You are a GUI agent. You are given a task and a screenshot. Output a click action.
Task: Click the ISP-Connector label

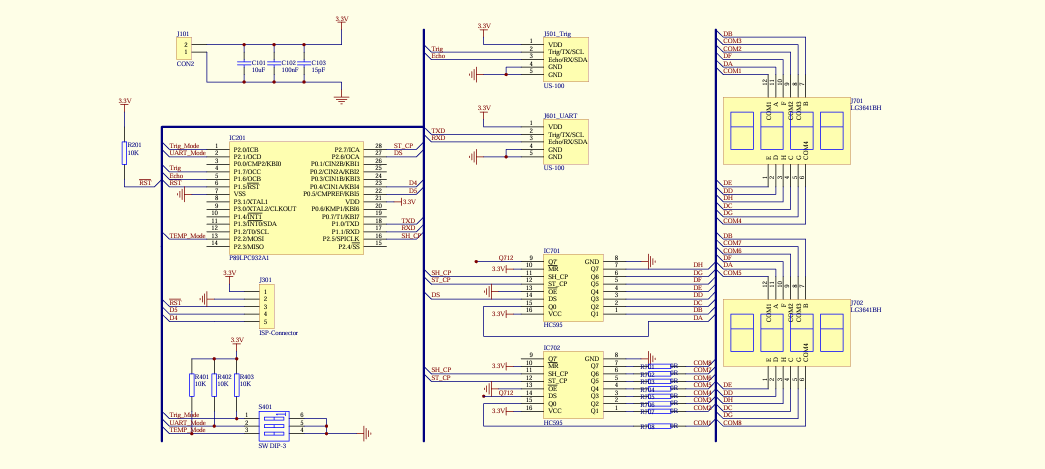(x=278, y=333)
